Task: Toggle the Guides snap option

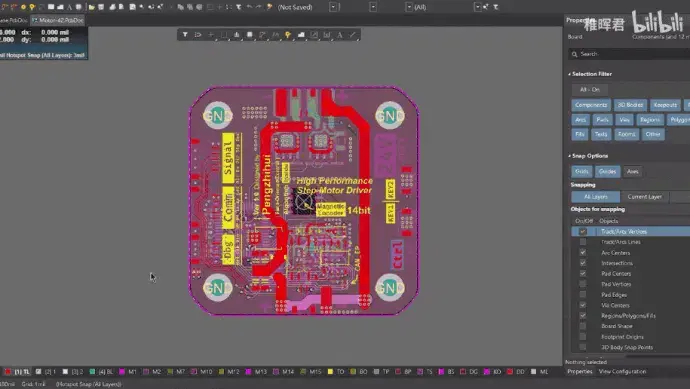Action: coord(607,171)
